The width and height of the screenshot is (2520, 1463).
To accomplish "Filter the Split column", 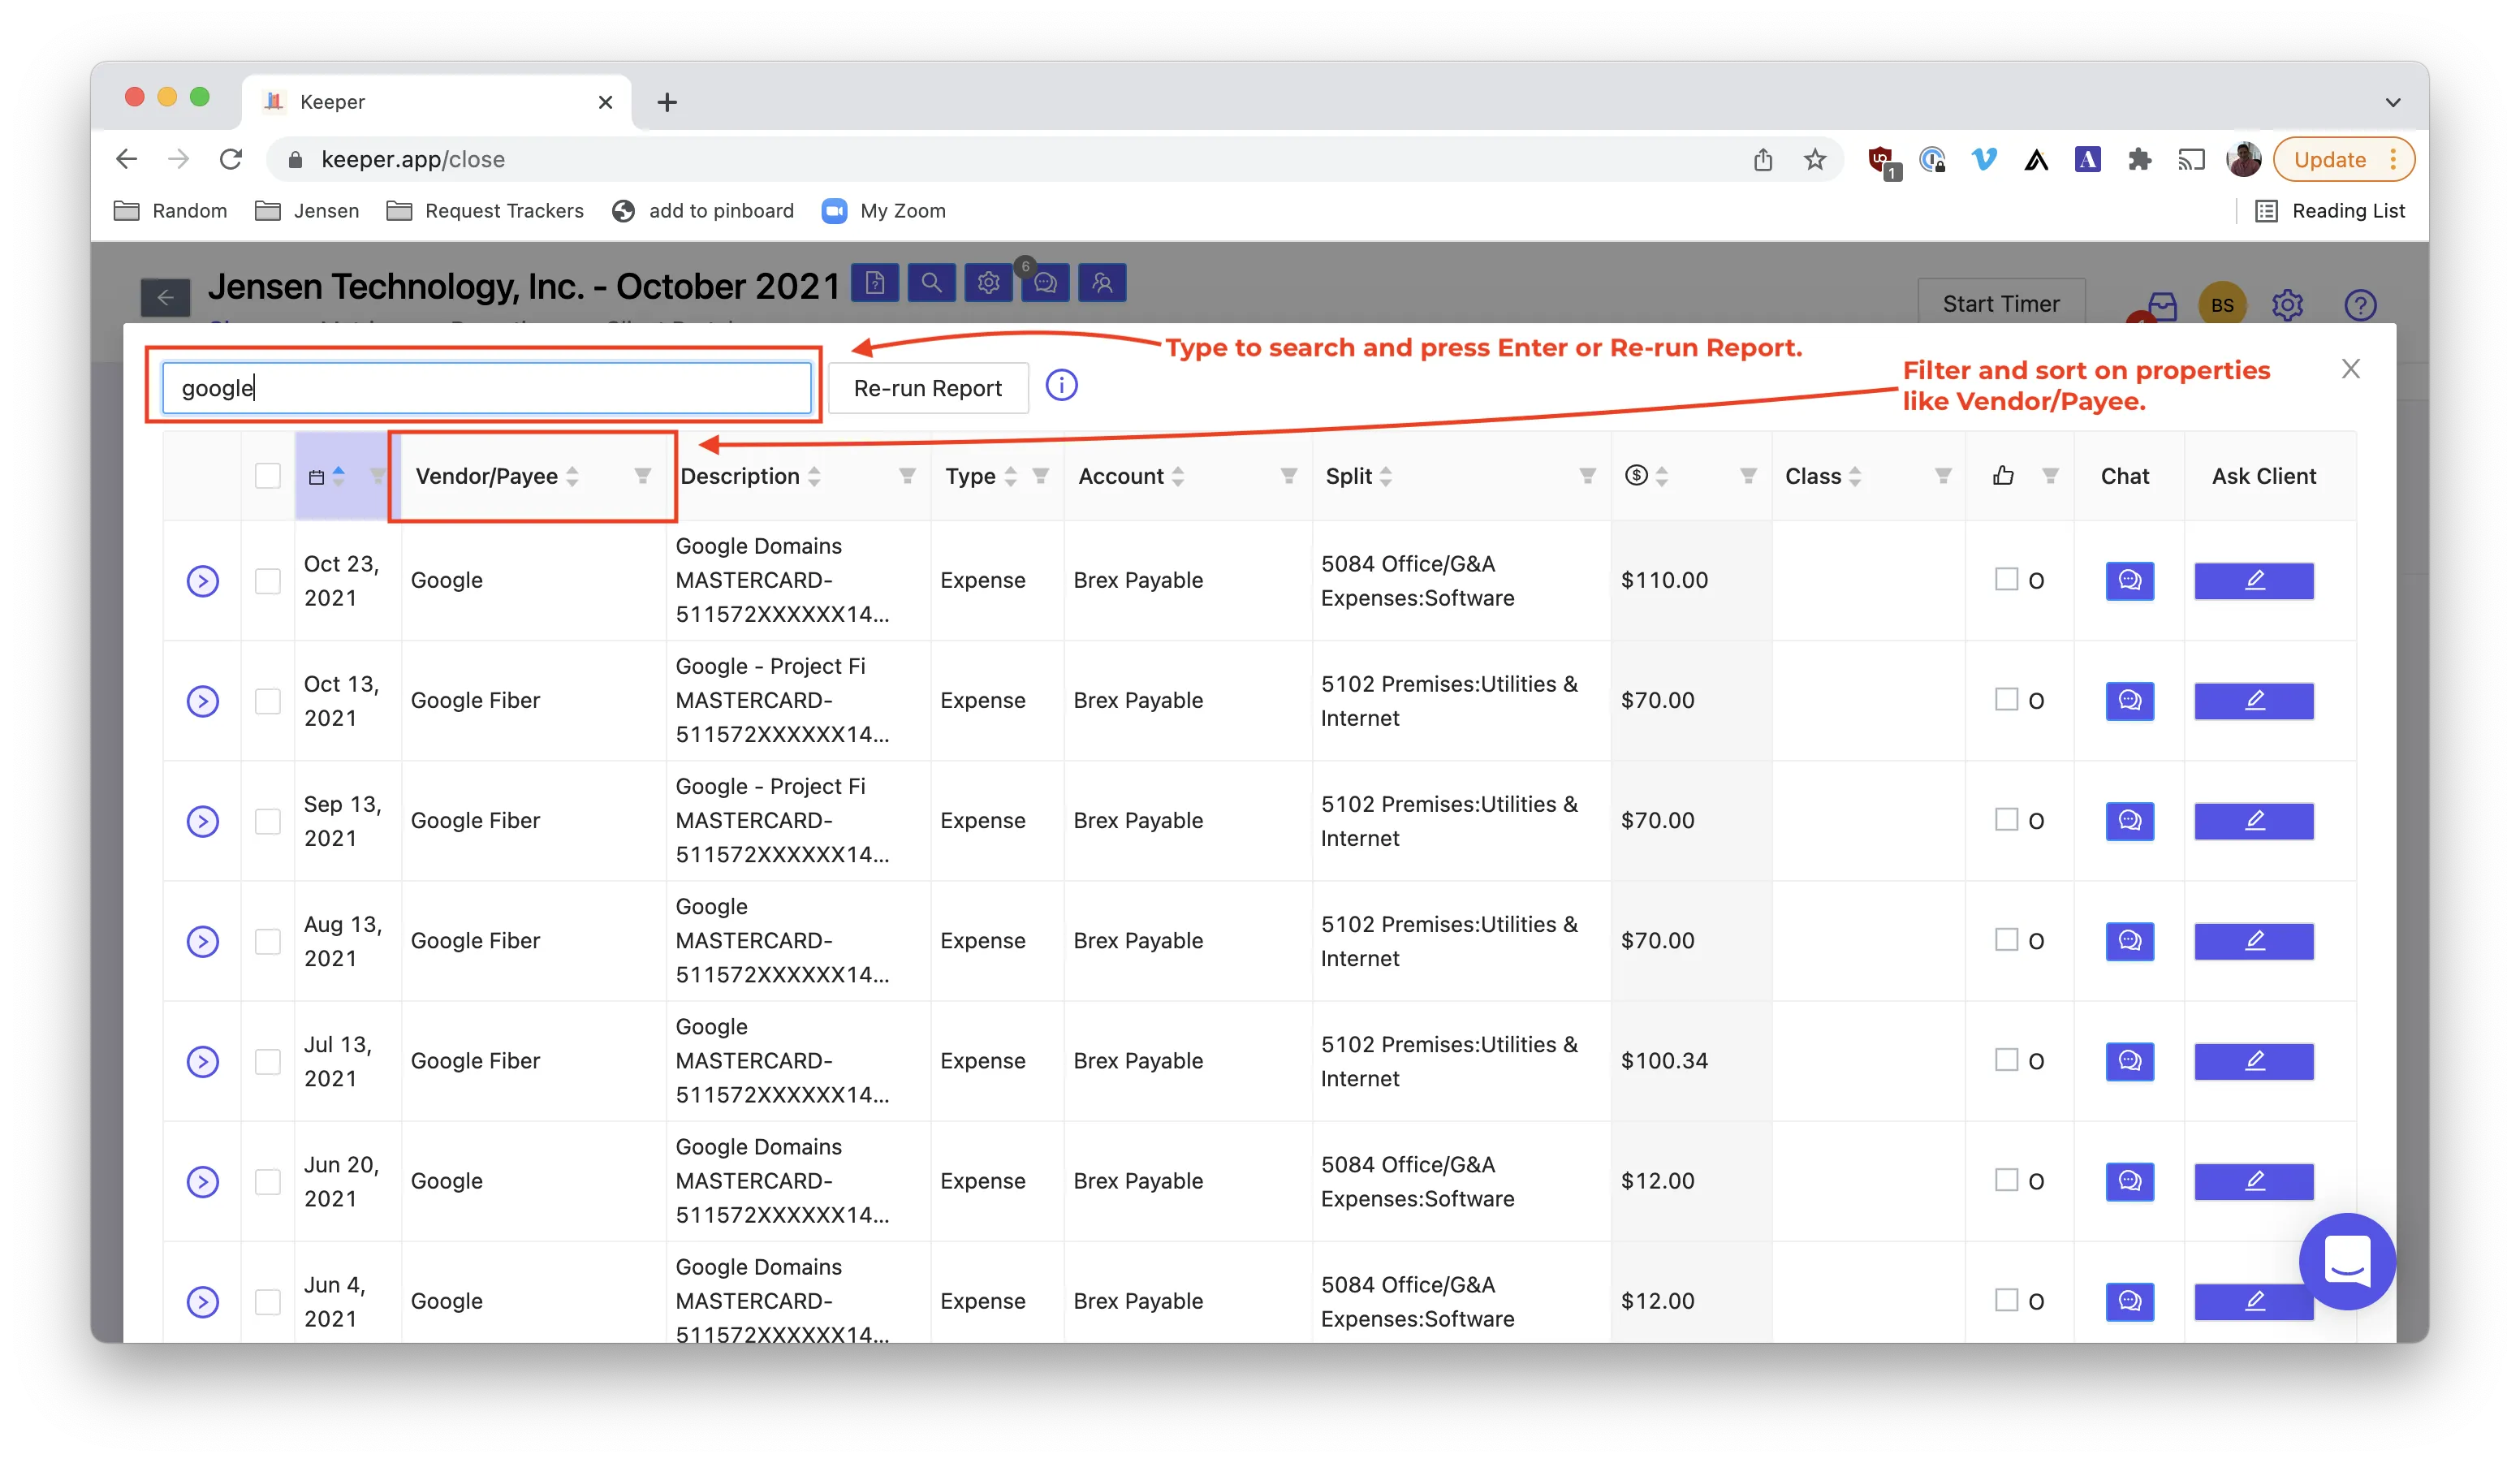I will tap(1586, 476).
